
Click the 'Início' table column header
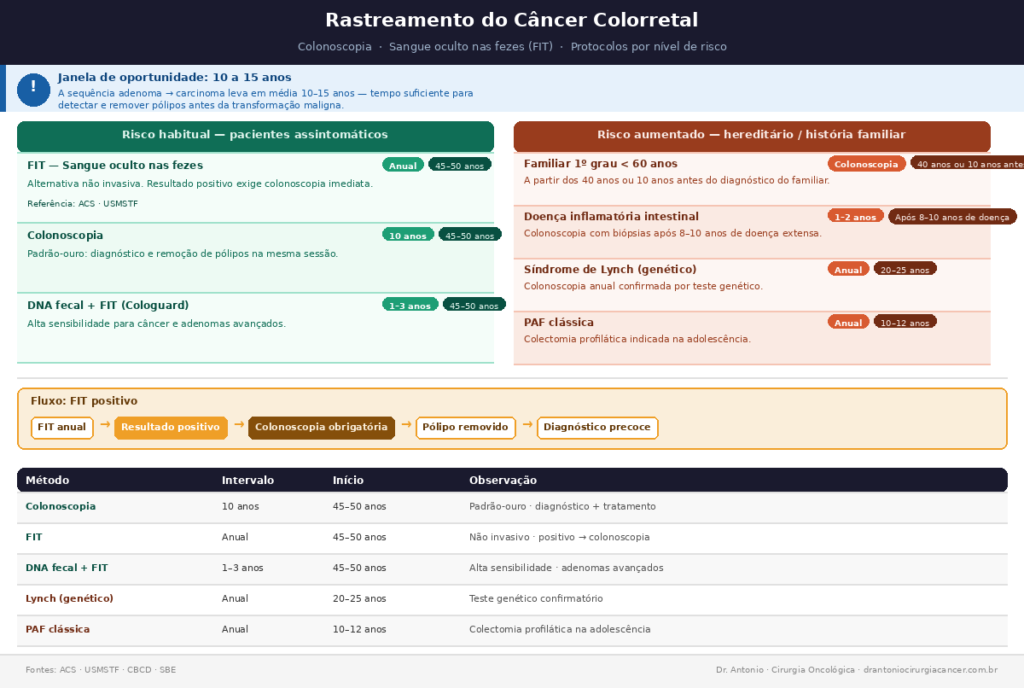click(348, 480)
